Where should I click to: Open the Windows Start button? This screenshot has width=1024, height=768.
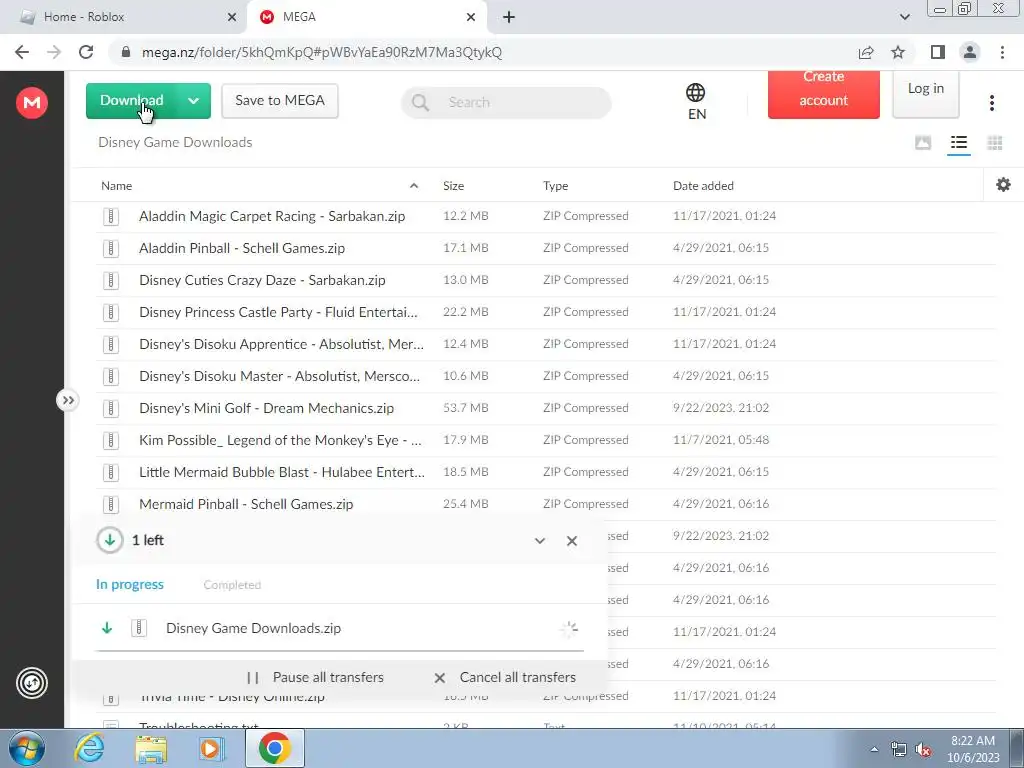(27, 748)
